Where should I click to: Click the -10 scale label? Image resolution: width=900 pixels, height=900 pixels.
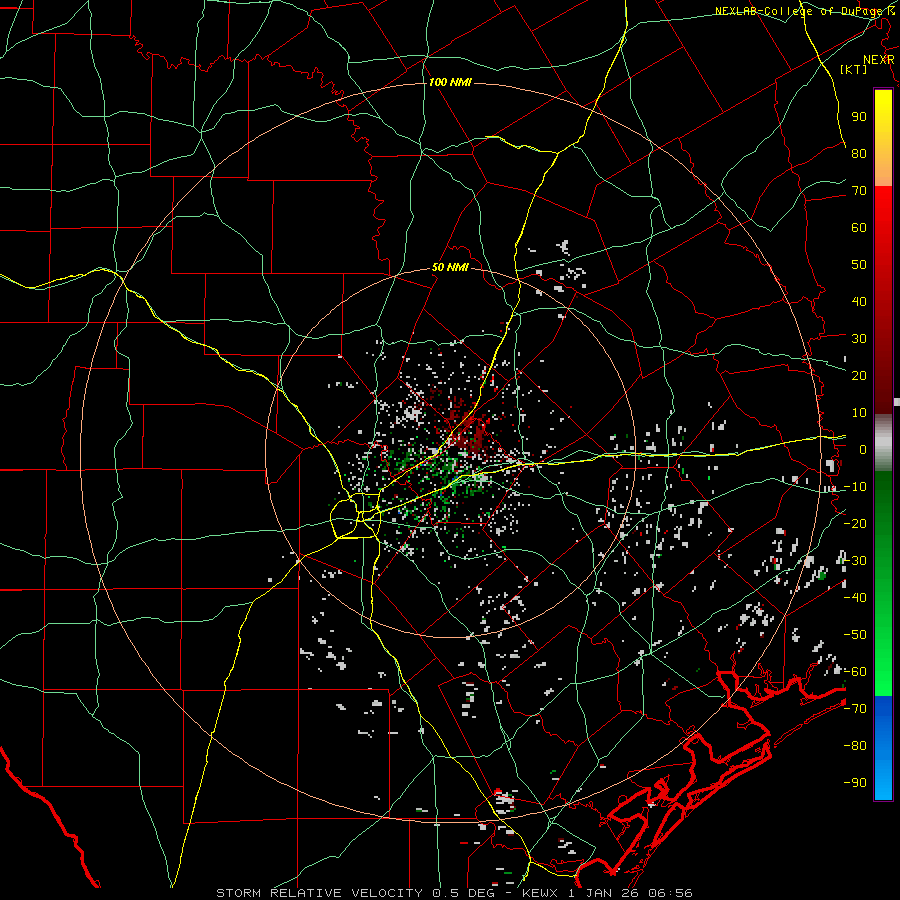click(x=855, y=487)
